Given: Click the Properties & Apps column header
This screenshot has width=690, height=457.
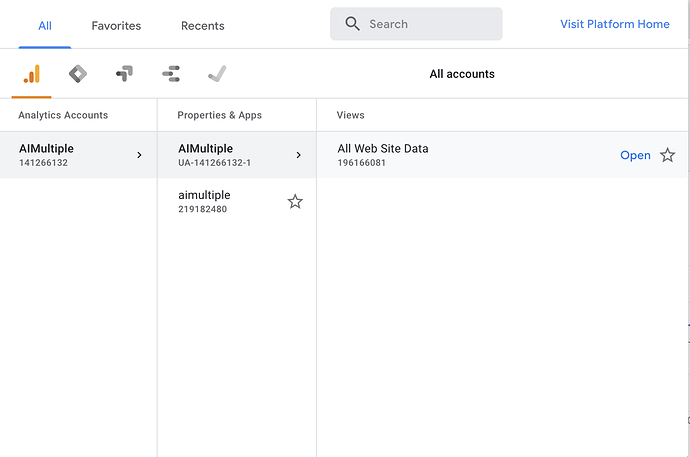Looking at the screenshot, I should [220, 115].
